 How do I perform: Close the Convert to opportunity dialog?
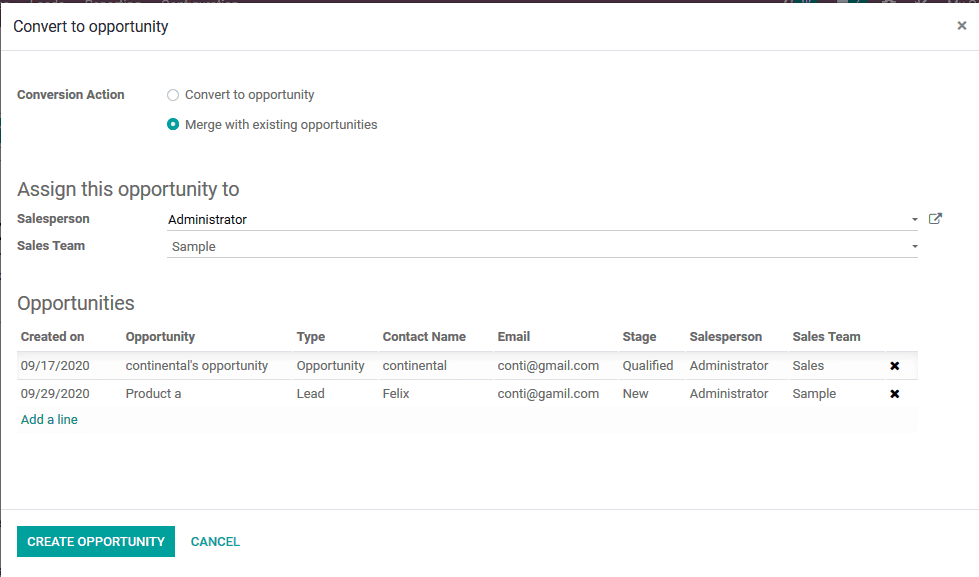961,25
